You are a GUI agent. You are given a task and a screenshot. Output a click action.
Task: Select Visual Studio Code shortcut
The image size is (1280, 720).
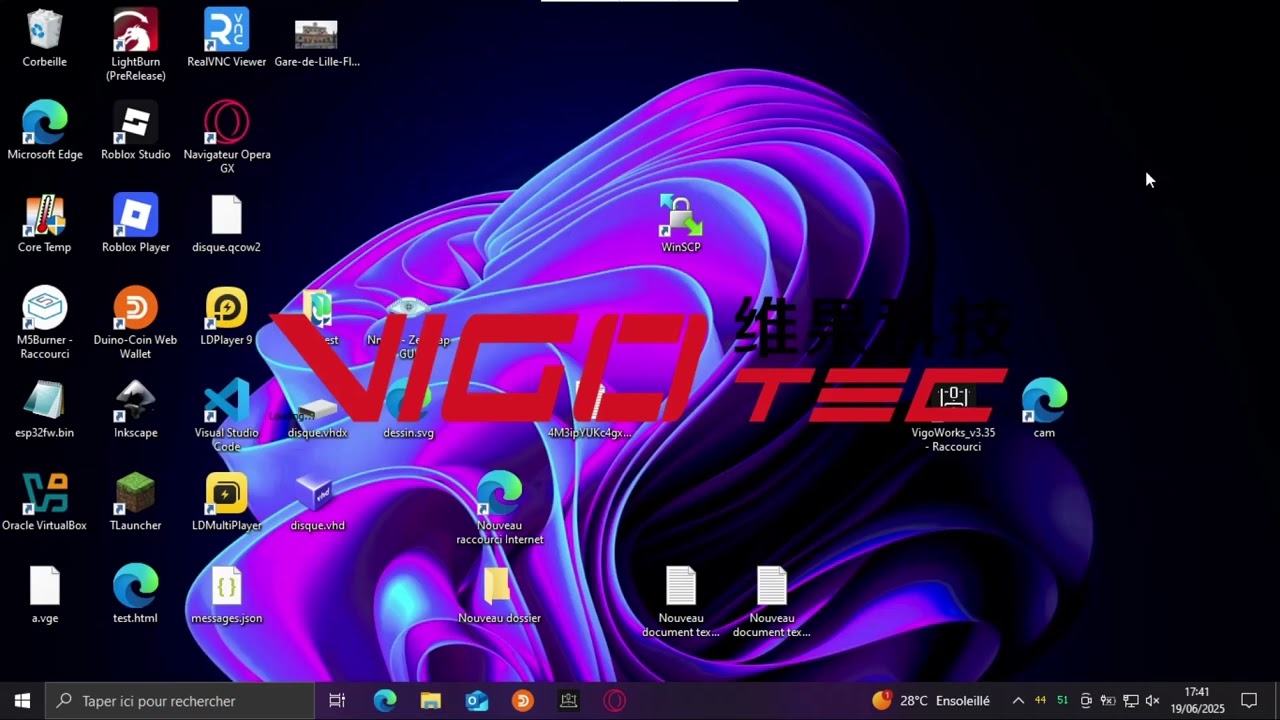point(227,416)
